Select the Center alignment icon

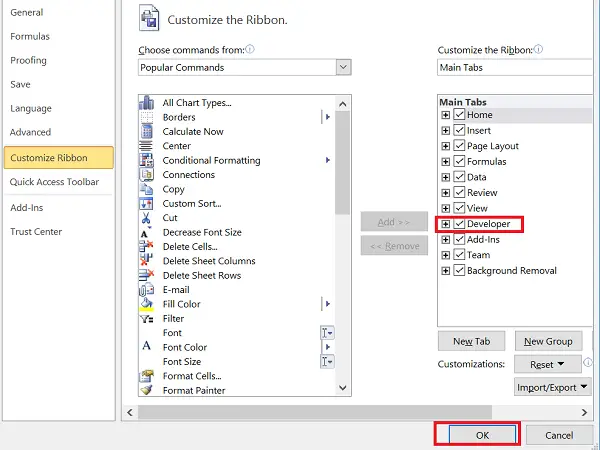146,146
